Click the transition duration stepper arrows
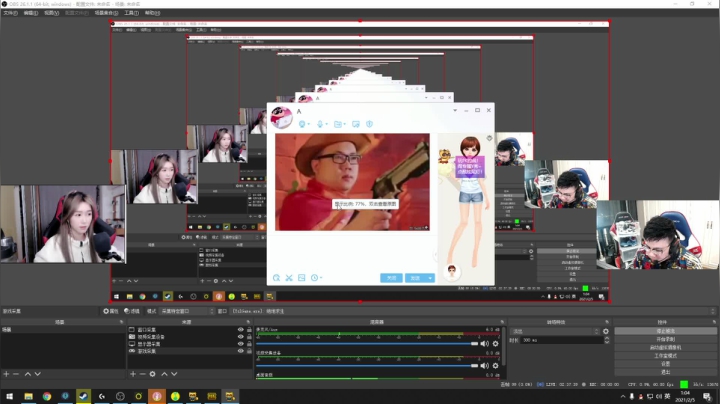Screen dimensions: 720x404 pos(607,340)
